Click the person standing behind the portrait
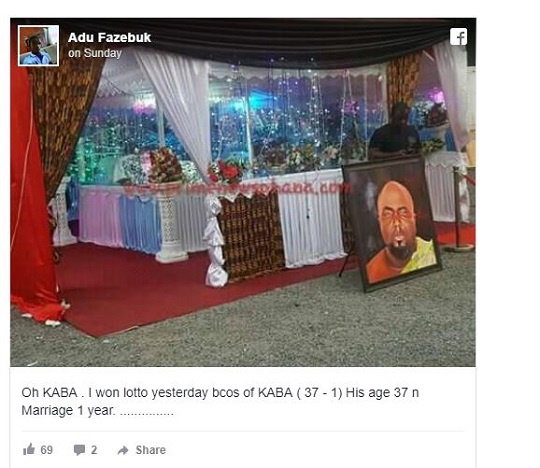 coord(395,131)
